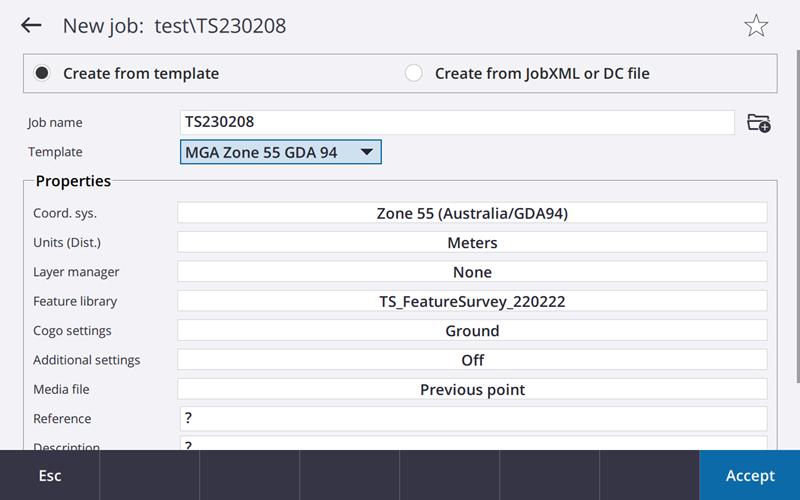Click the Reference input field

[472, 418]
